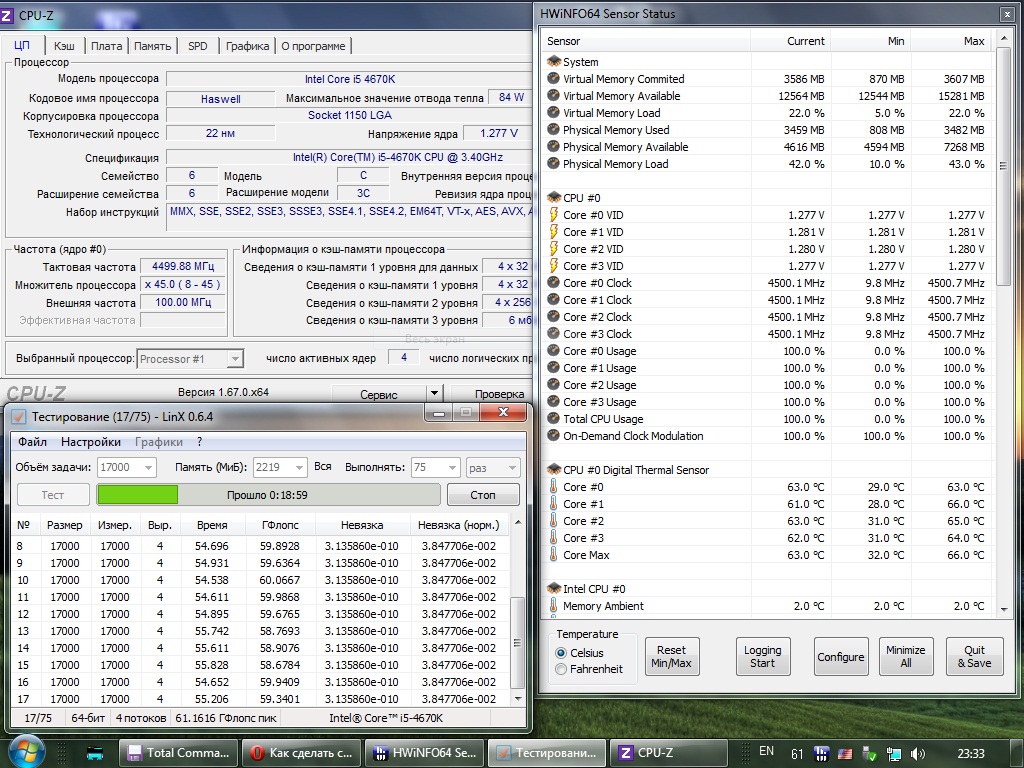Expand the Объём задачи 17000 dropdown
The height and width of the screenshot is (768, 1024).
click(x=149, y=468)
